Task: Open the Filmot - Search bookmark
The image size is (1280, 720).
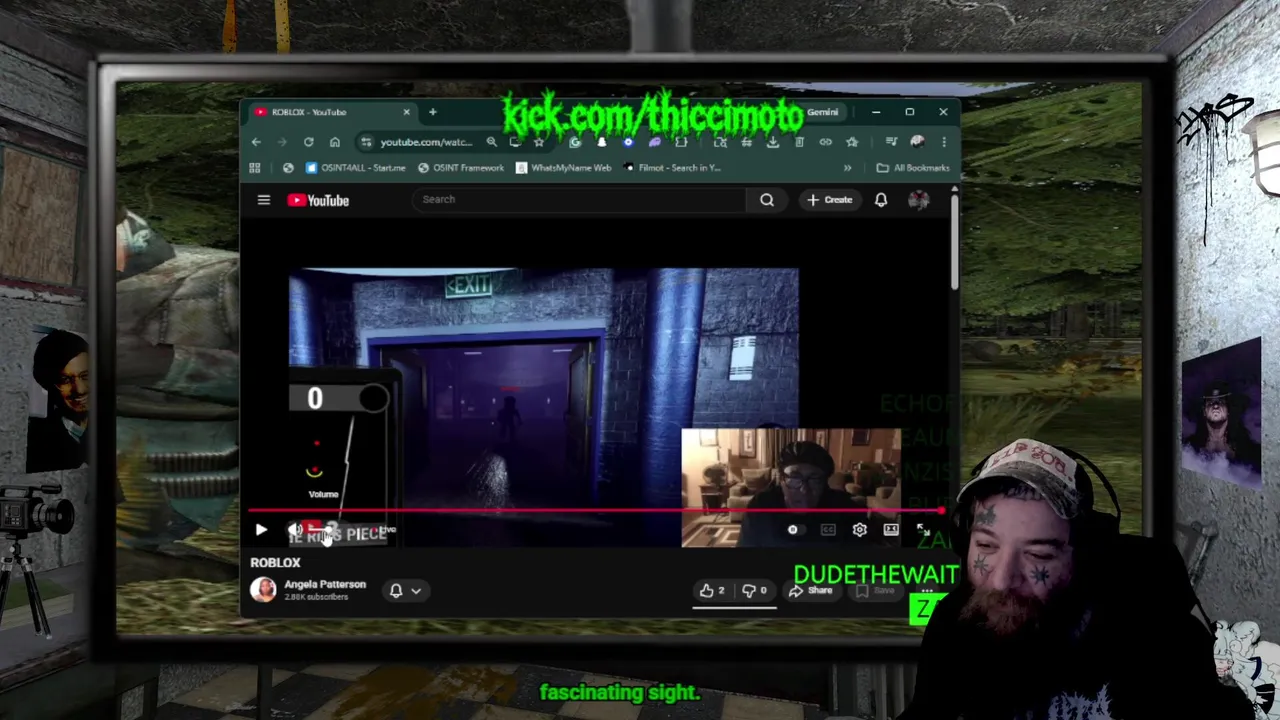Action: pos(672,168)
